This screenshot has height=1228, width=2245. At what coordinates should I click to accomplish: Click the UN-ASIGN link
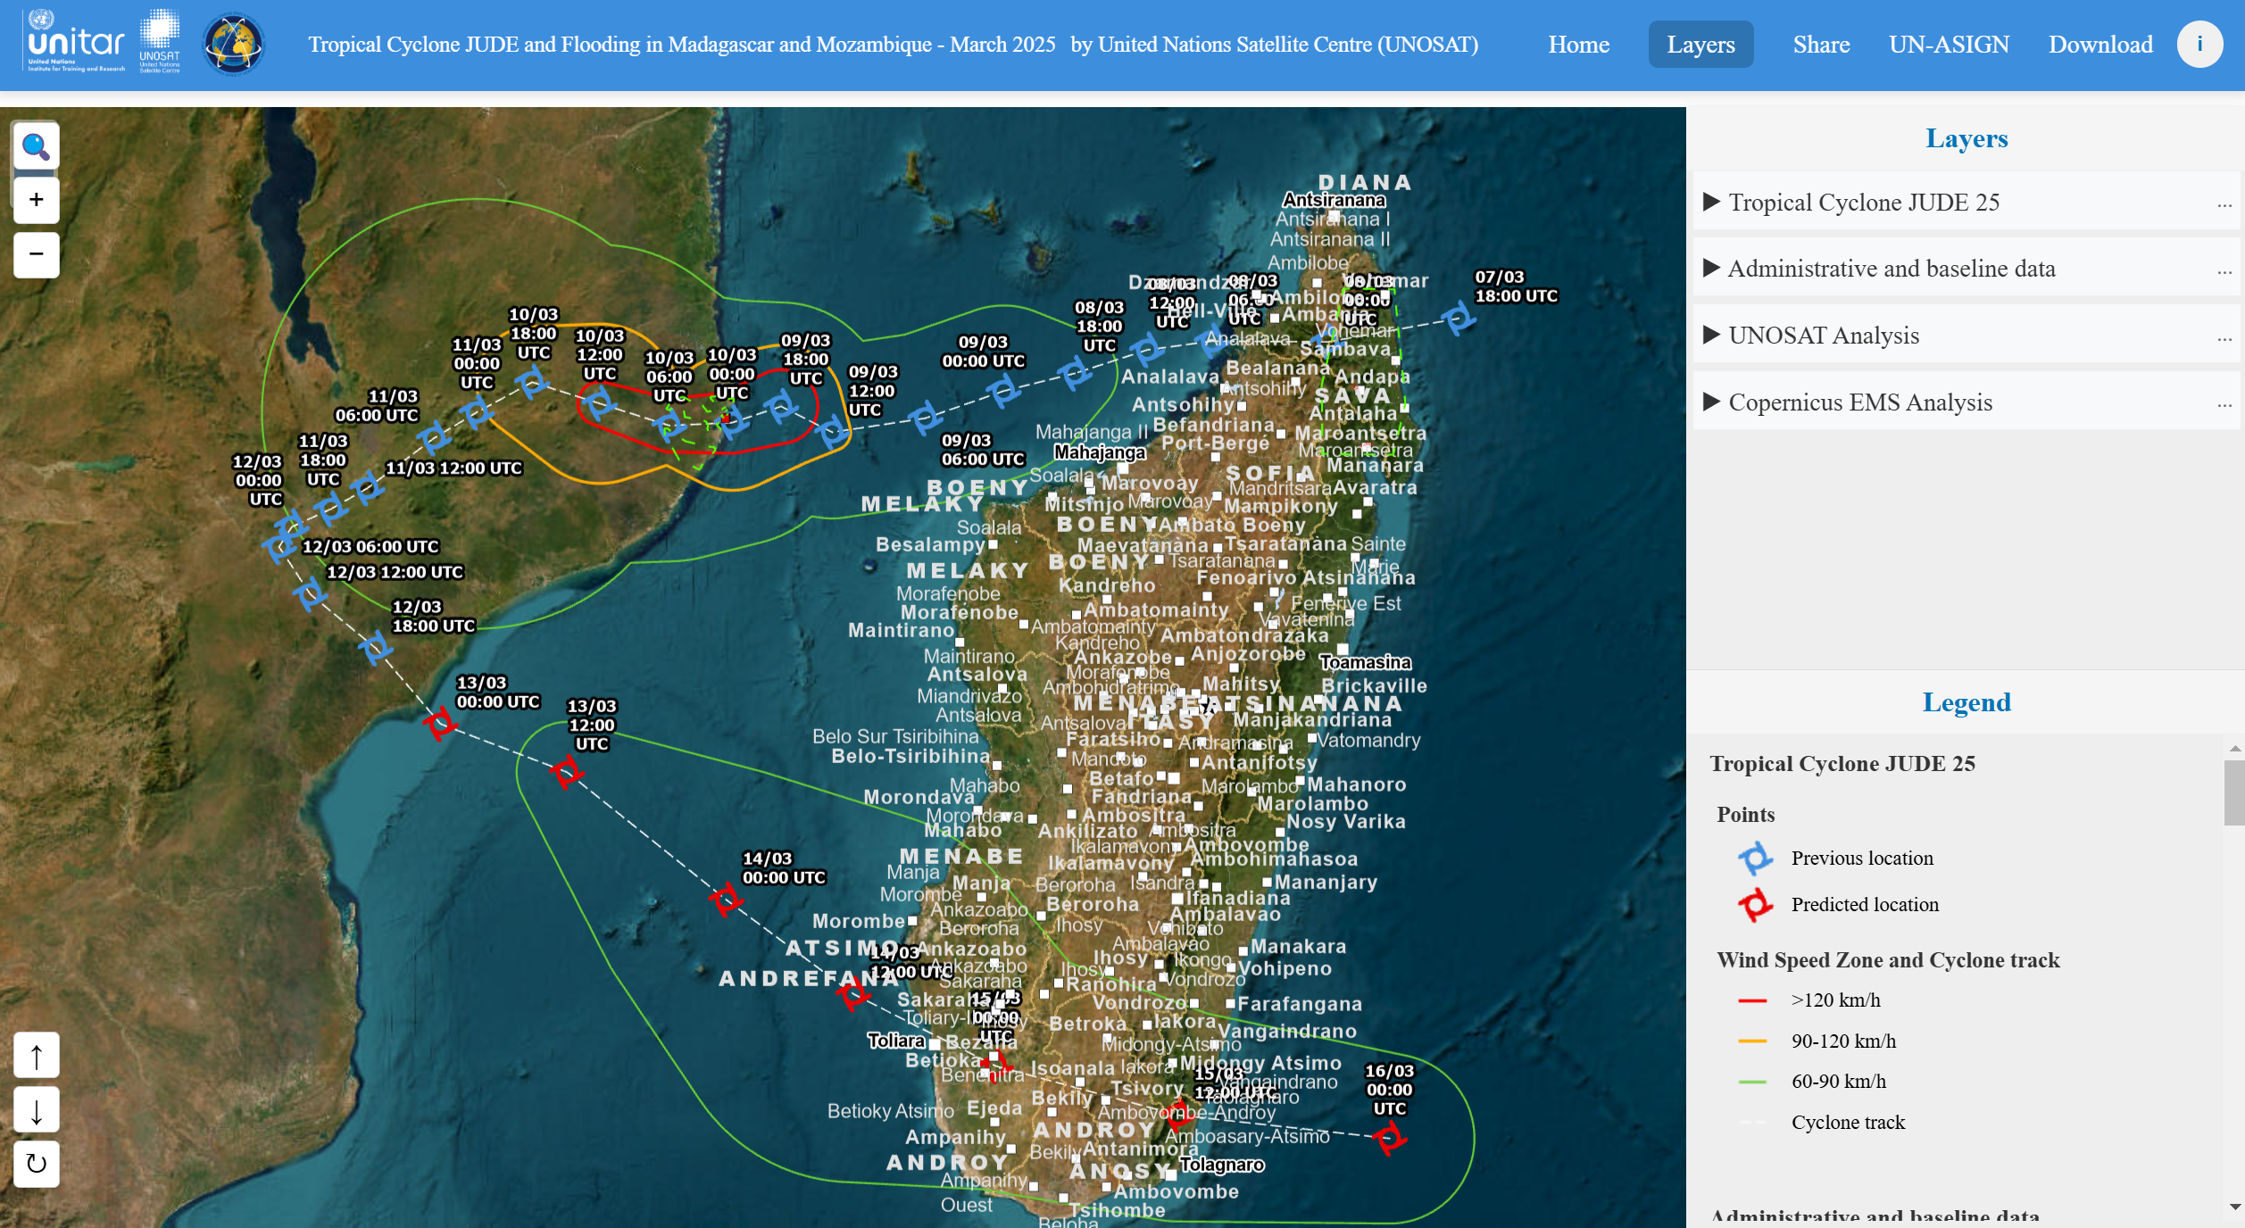coord(1948,44)
